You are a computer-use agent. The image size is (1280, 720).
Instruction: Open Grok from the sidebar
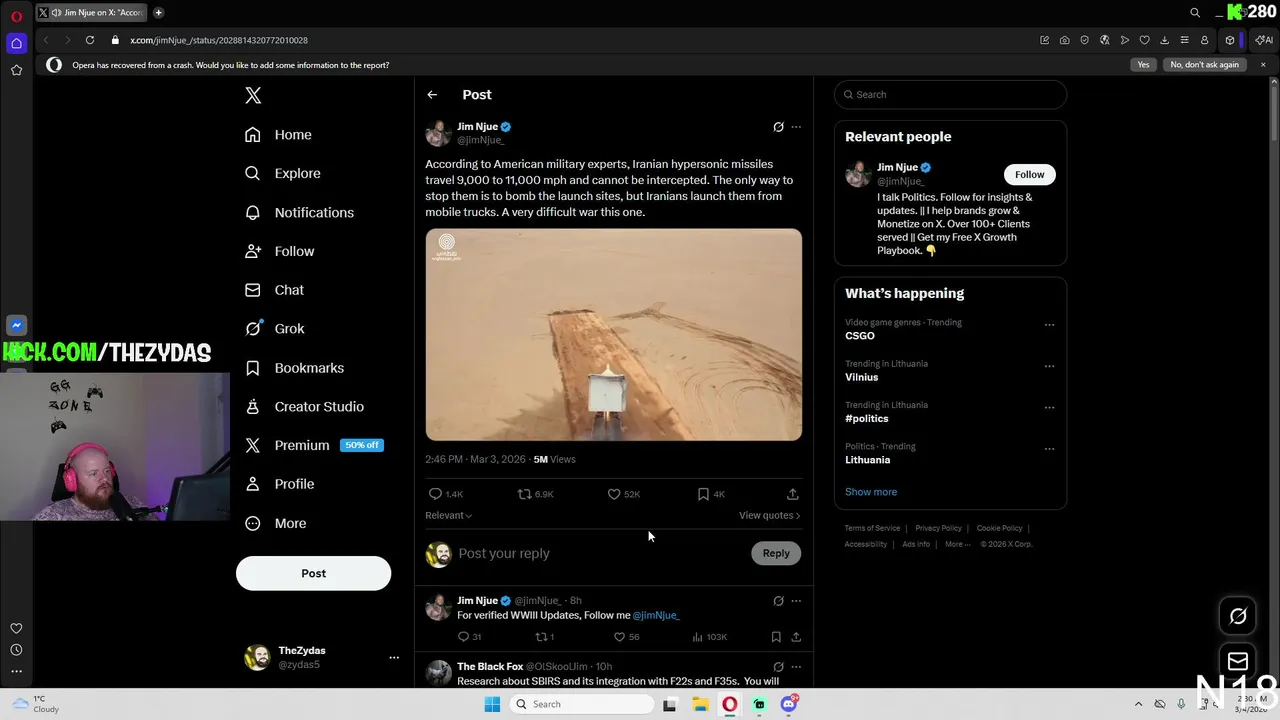(275, 328)
